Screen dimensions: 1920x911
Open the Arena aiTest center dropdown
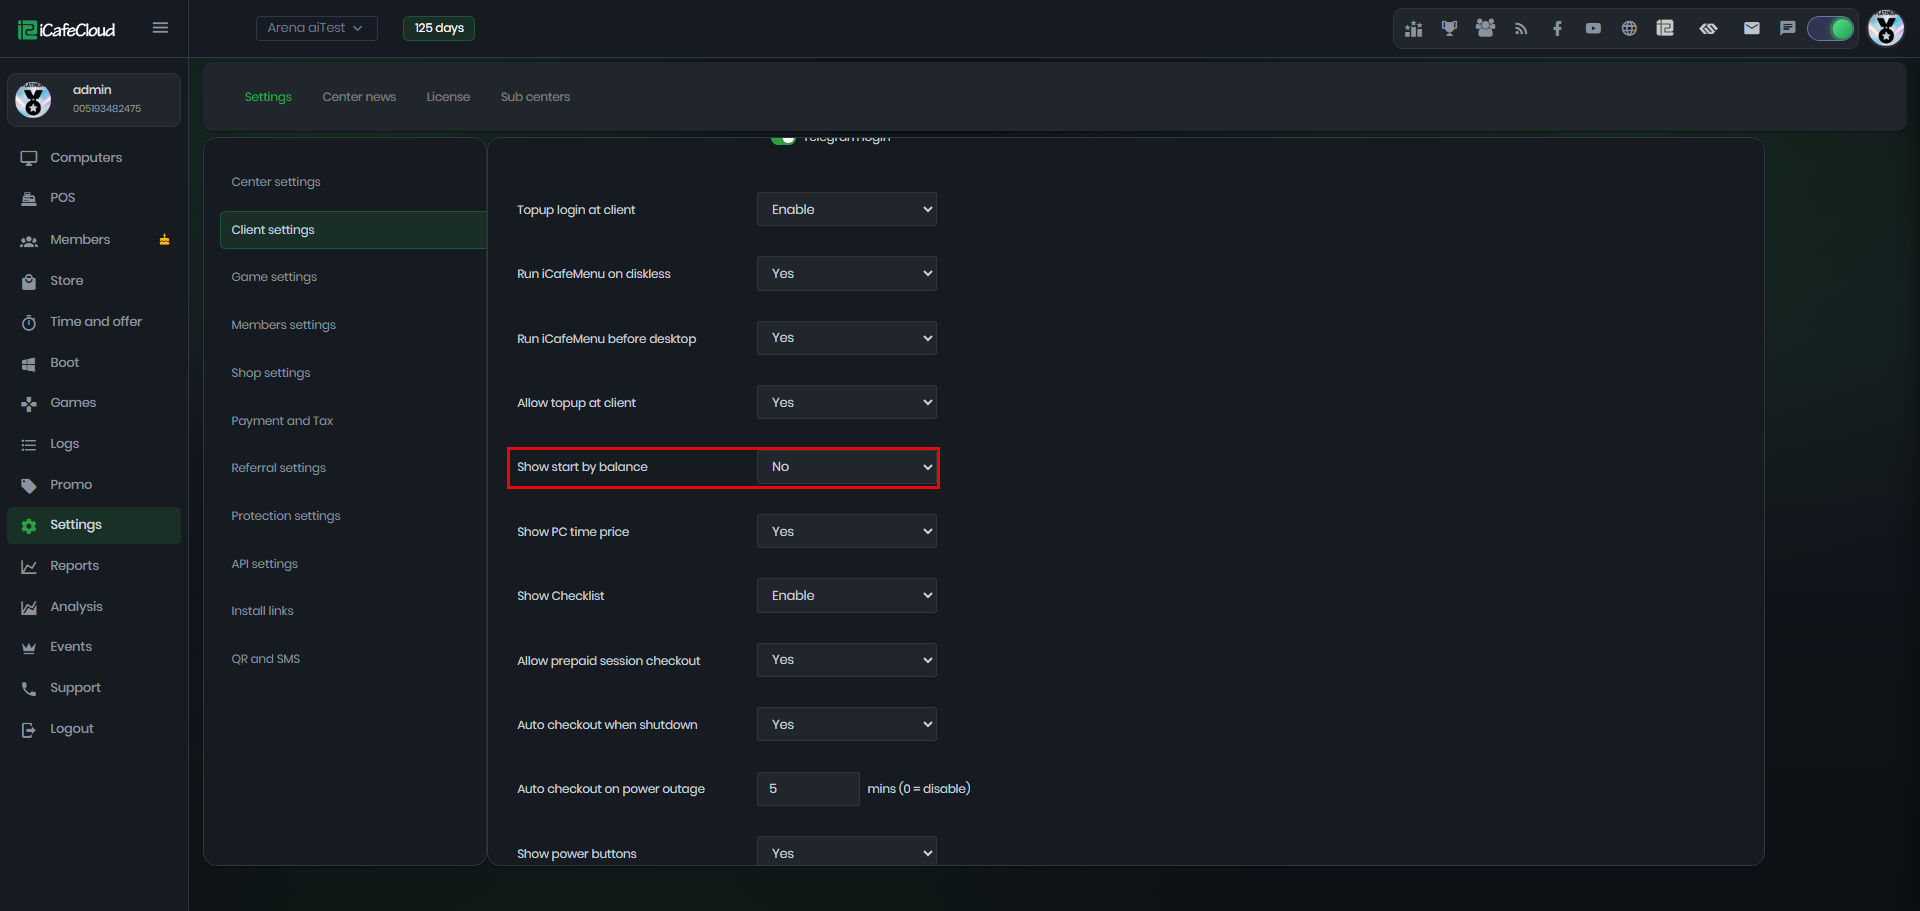tap(316, 28)
